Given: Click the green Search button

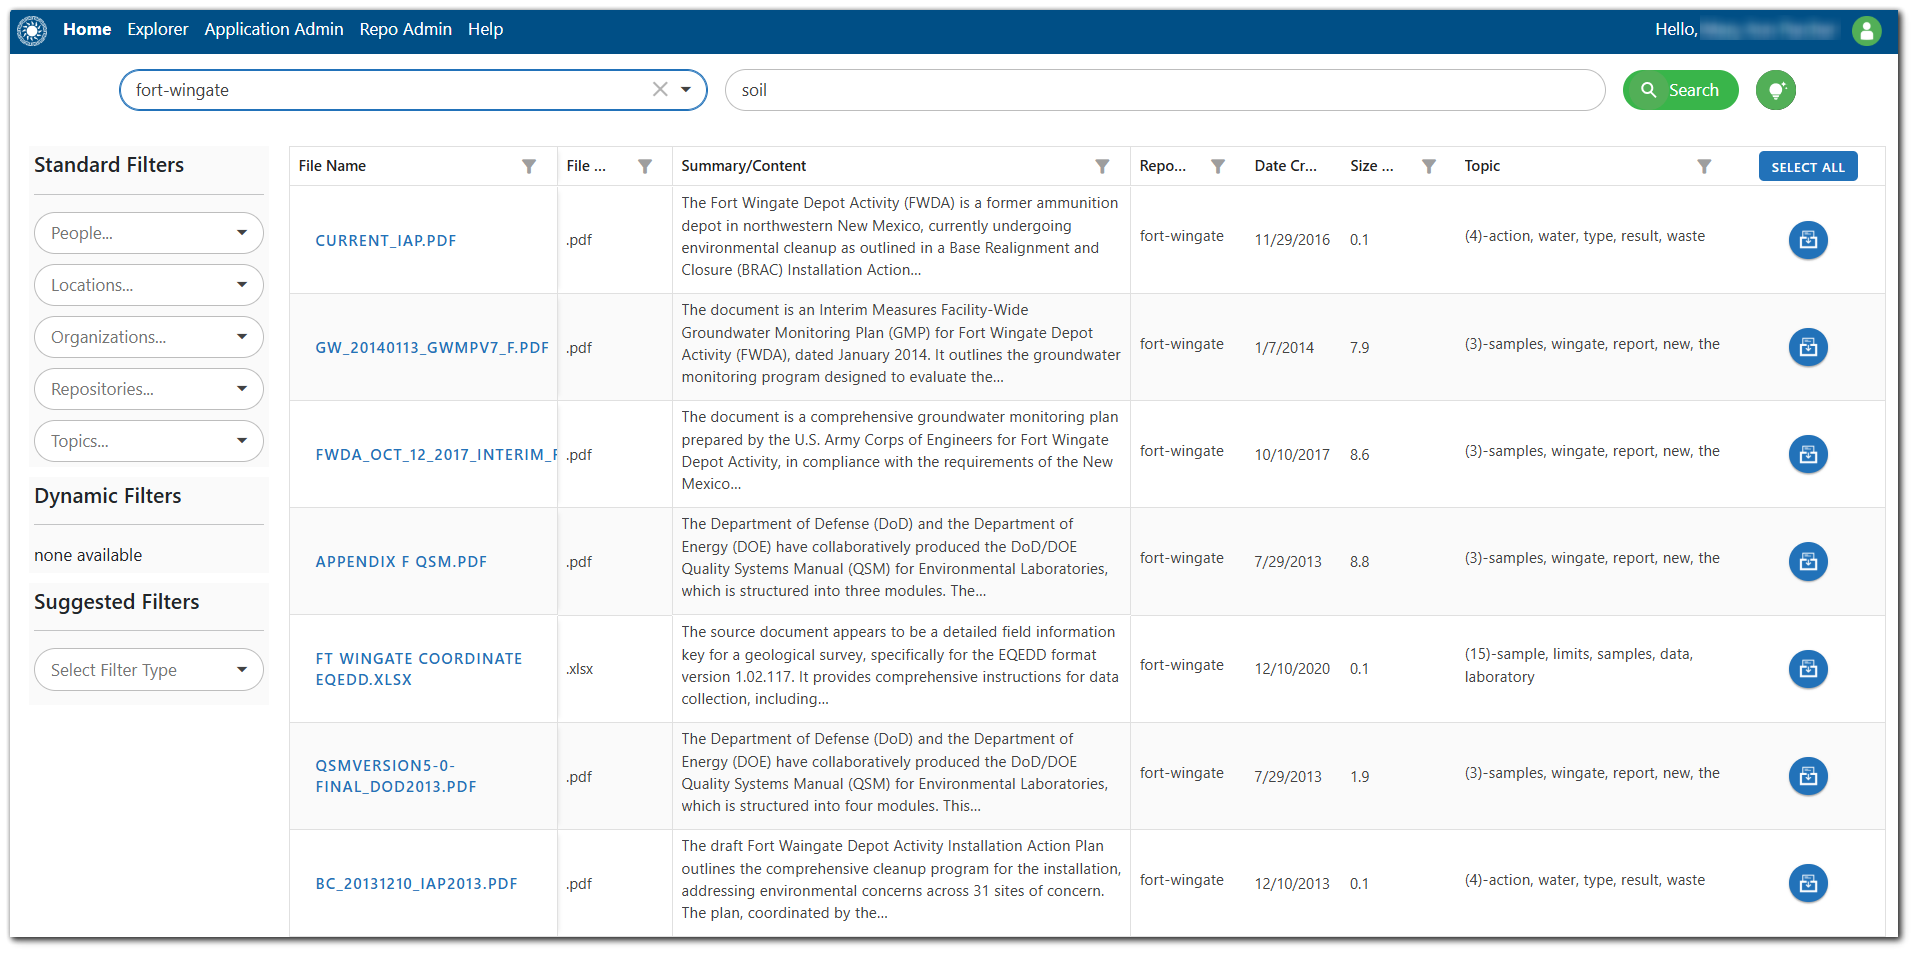Looking at the screenshot, I should (1680, 90).
